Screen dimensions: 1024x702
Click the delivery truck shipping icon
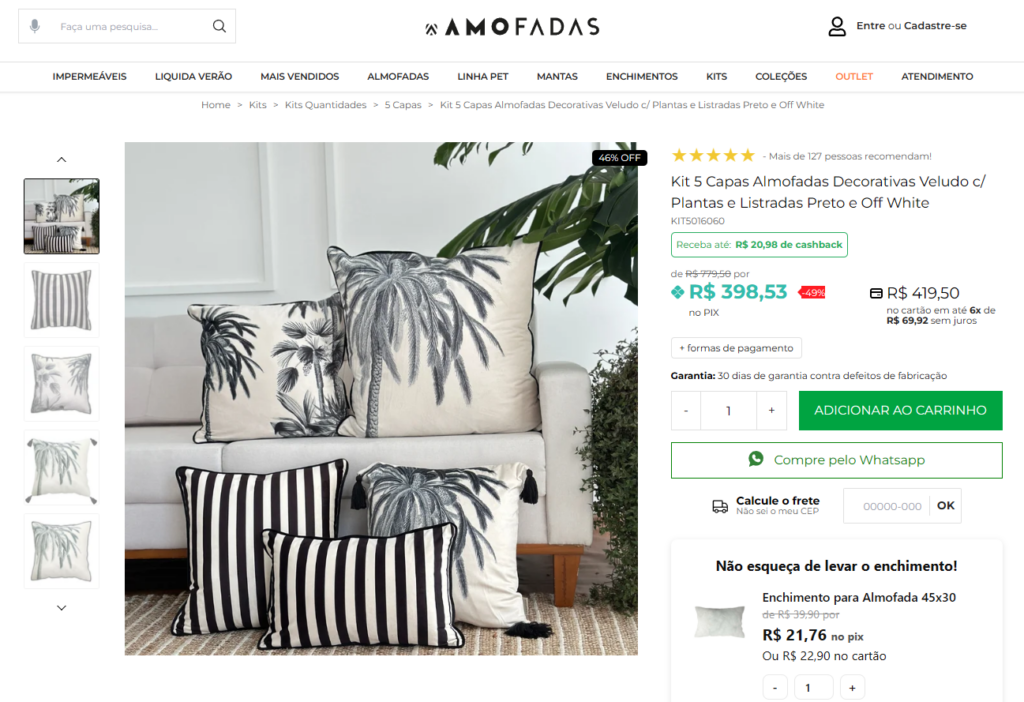[x=720, y=506]
